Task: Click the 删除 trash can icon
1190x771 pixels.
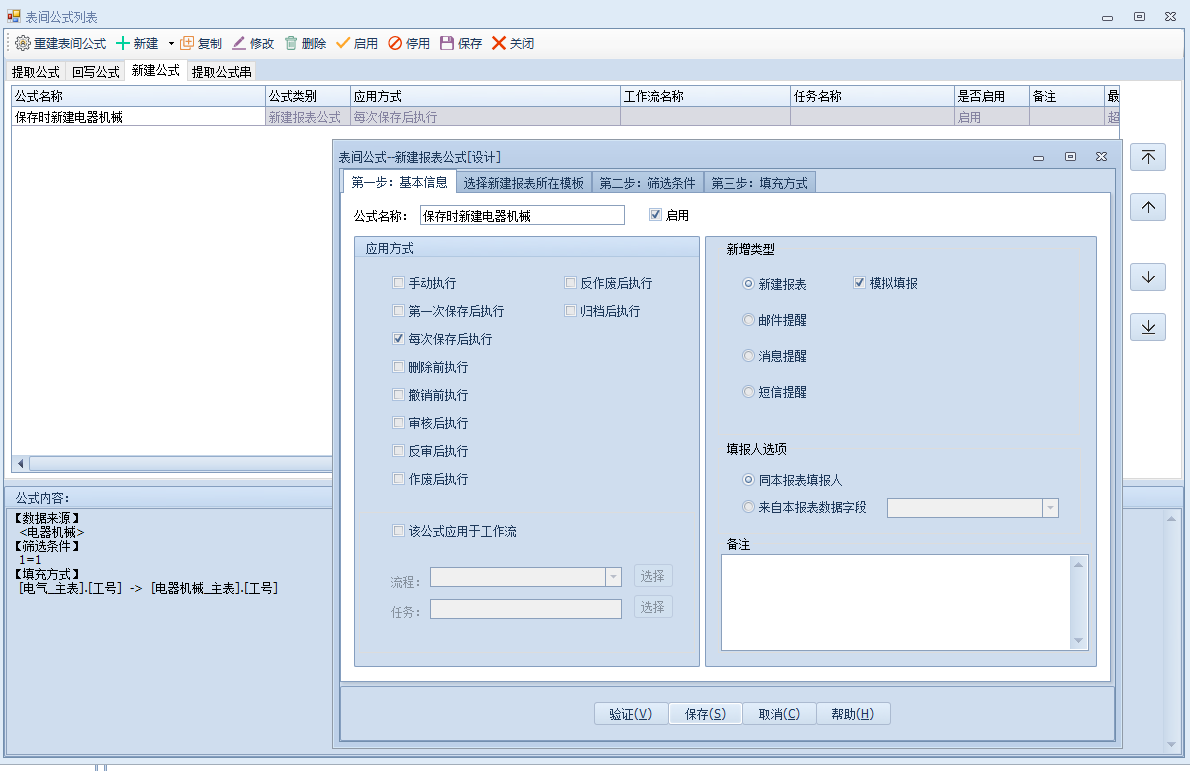Action: click(x=291, y=43)
